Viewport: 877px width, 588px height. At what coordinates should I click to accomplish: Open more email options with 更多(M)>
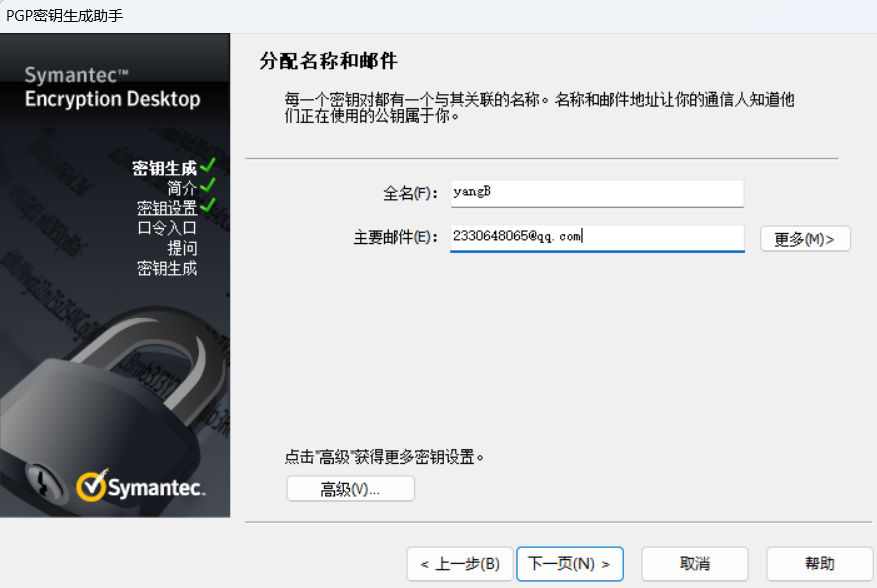tap(805, 239)
